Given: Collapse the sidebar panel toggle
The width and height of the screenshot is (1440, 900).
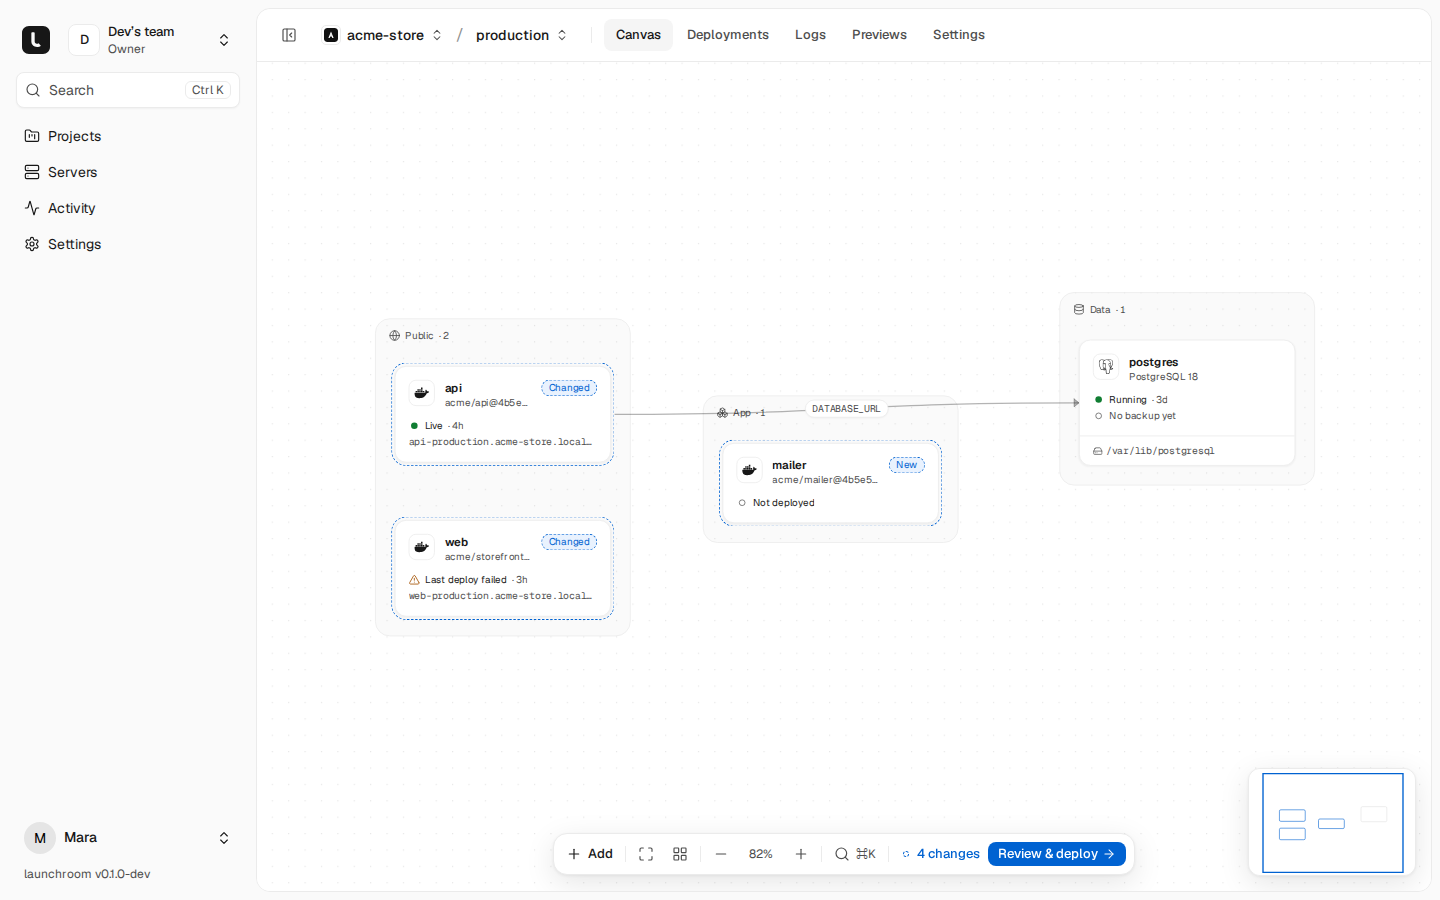Looking at the screenshot, I should click(289, 35).
